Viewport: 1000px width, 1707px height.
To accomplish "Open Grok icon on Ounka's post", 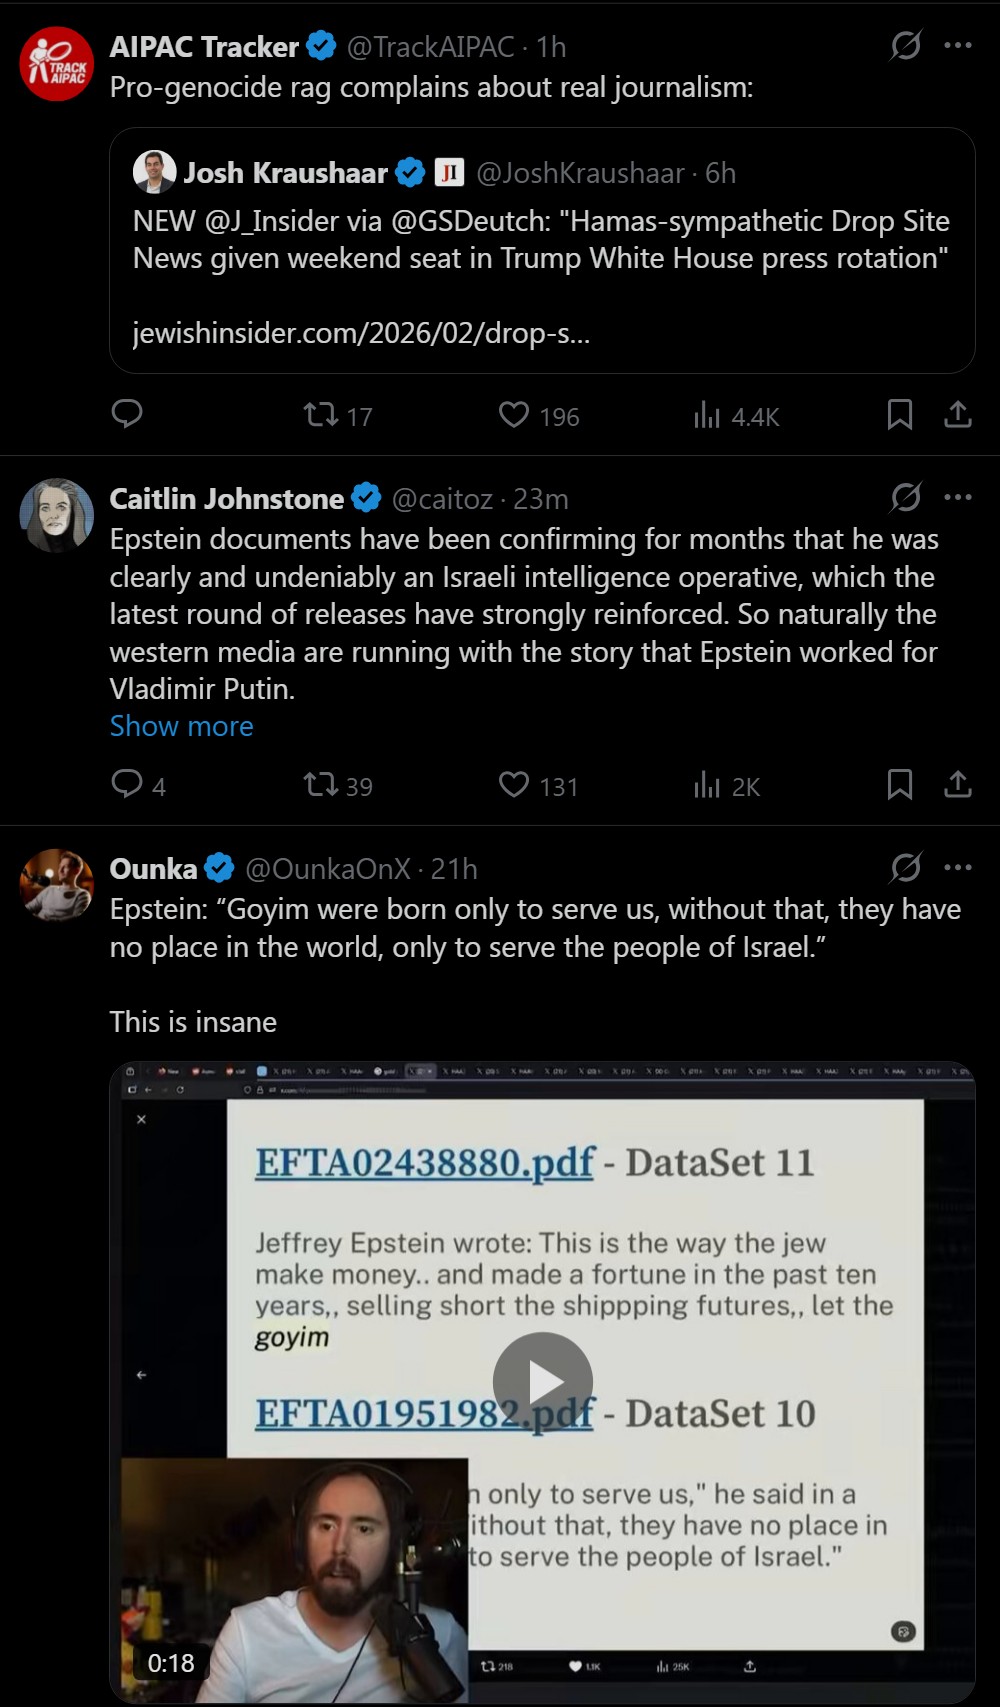I will coord(906,867).
